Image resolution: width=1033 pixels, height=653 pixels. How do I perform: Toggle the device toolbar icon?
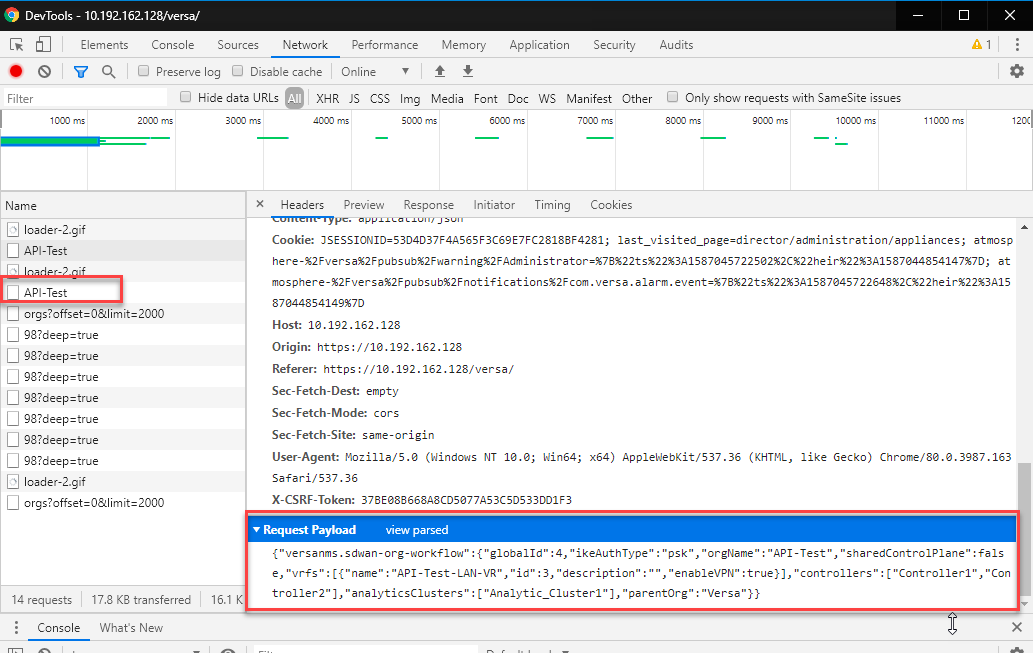[x=43, y=45]
